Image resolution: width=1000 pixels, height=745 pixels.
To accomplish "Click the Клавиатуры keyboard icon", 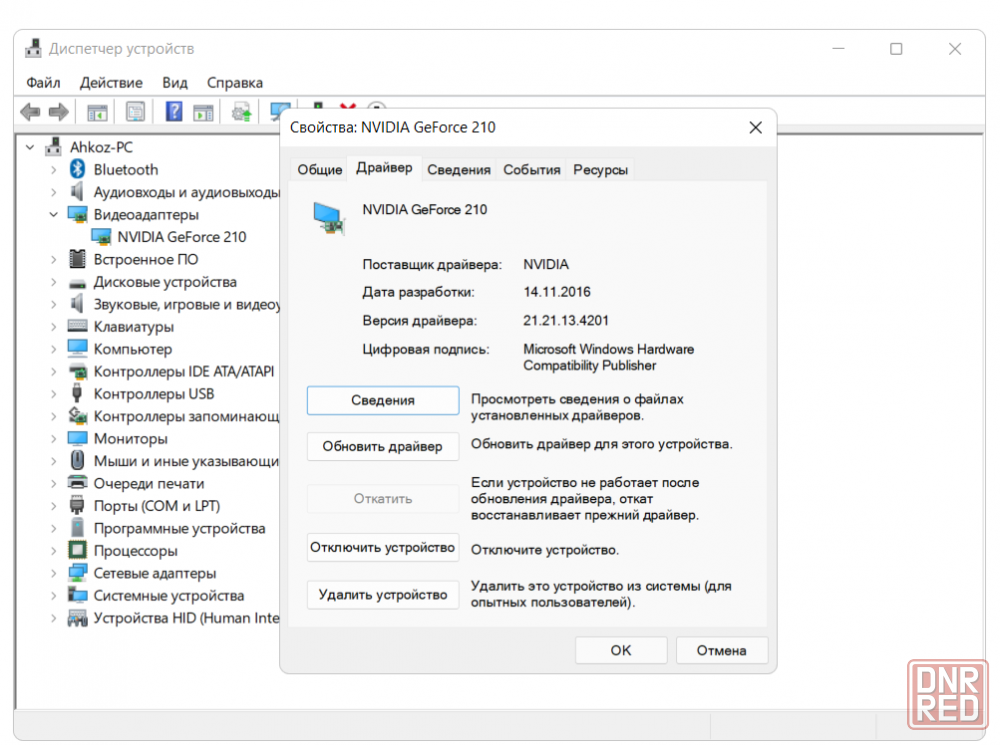I will [x=77, y=326].
